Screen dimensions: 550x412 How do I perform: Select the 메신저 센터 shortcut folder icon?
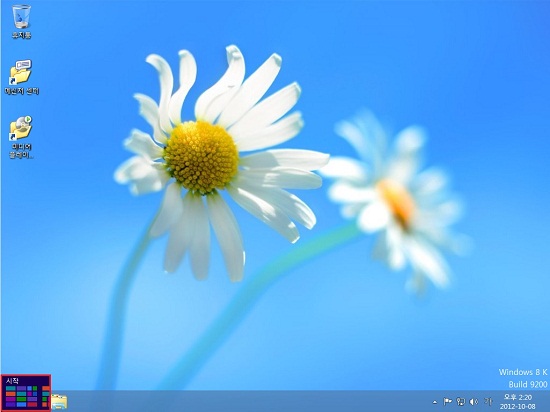click(x=21, y=72)
